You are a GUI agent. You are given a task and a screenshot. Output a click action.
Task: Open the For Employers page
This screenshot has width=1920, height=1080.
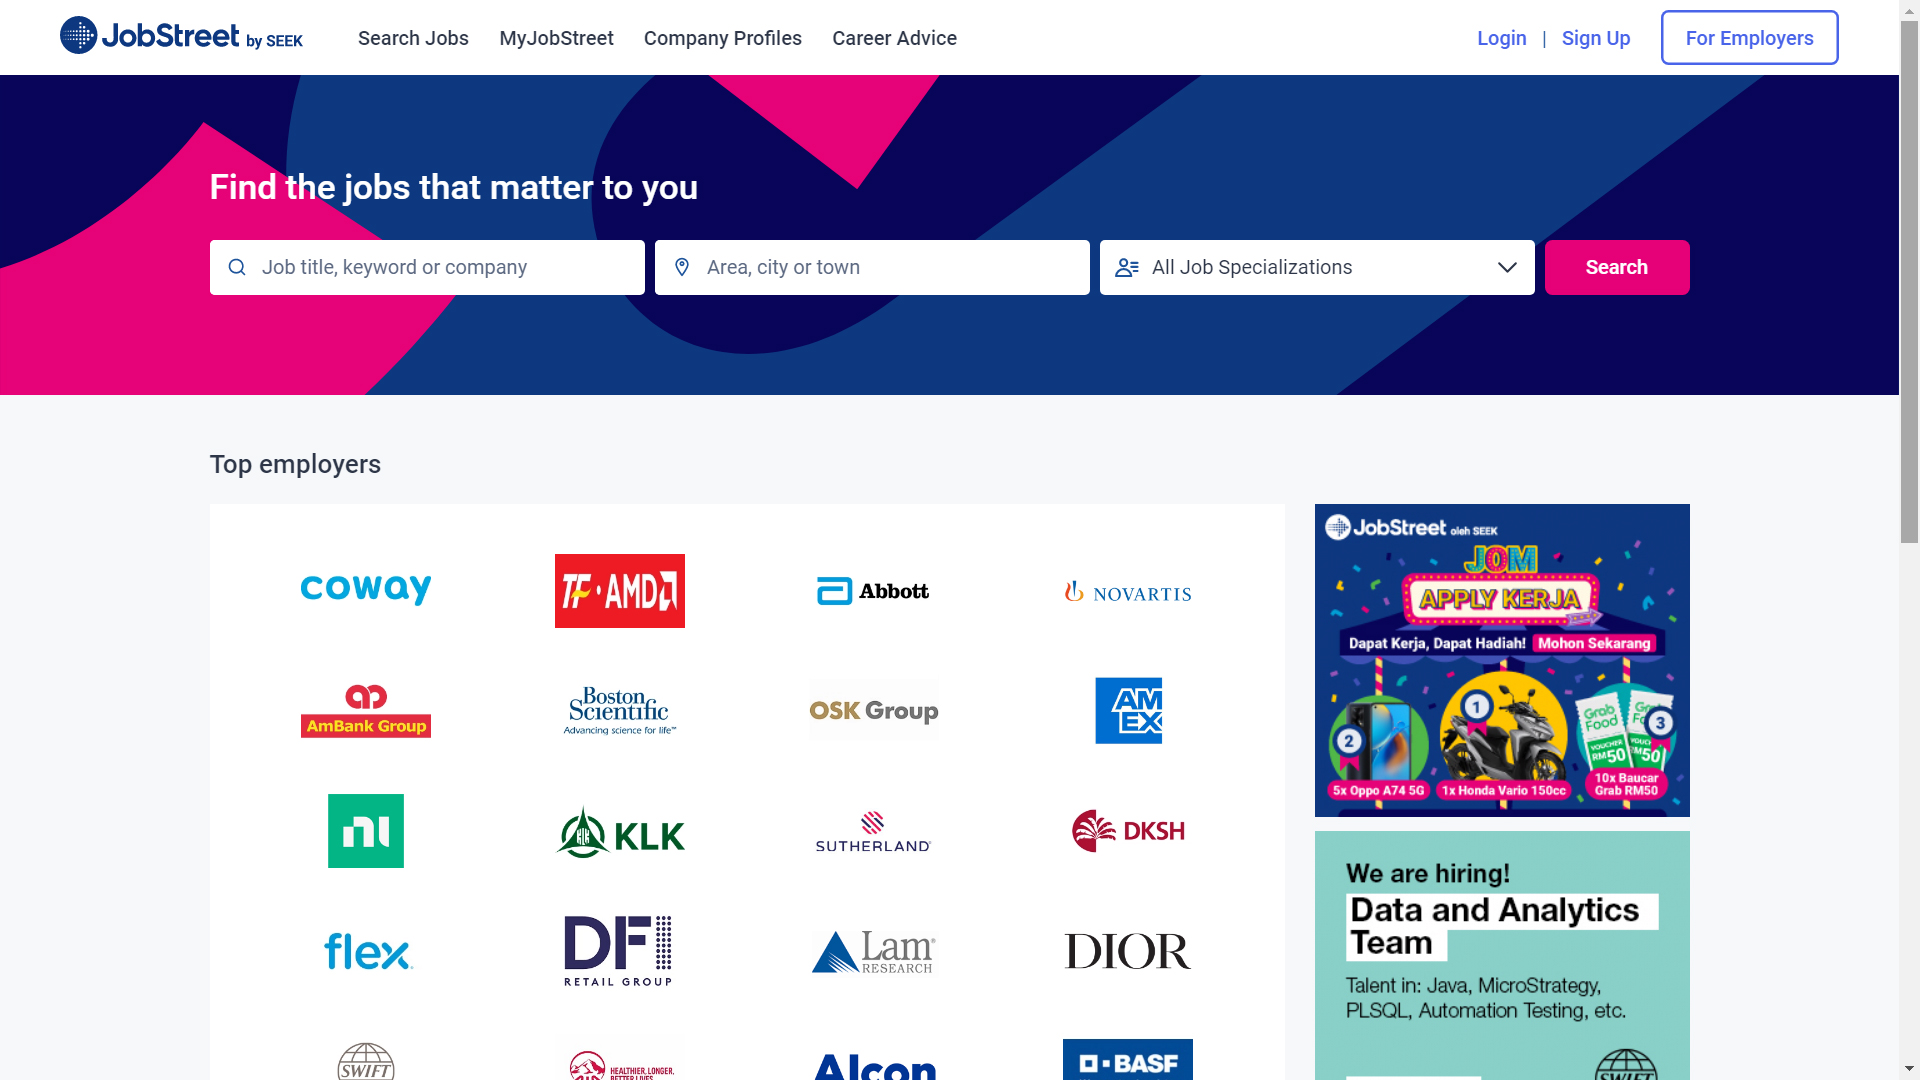[1749, 38]
